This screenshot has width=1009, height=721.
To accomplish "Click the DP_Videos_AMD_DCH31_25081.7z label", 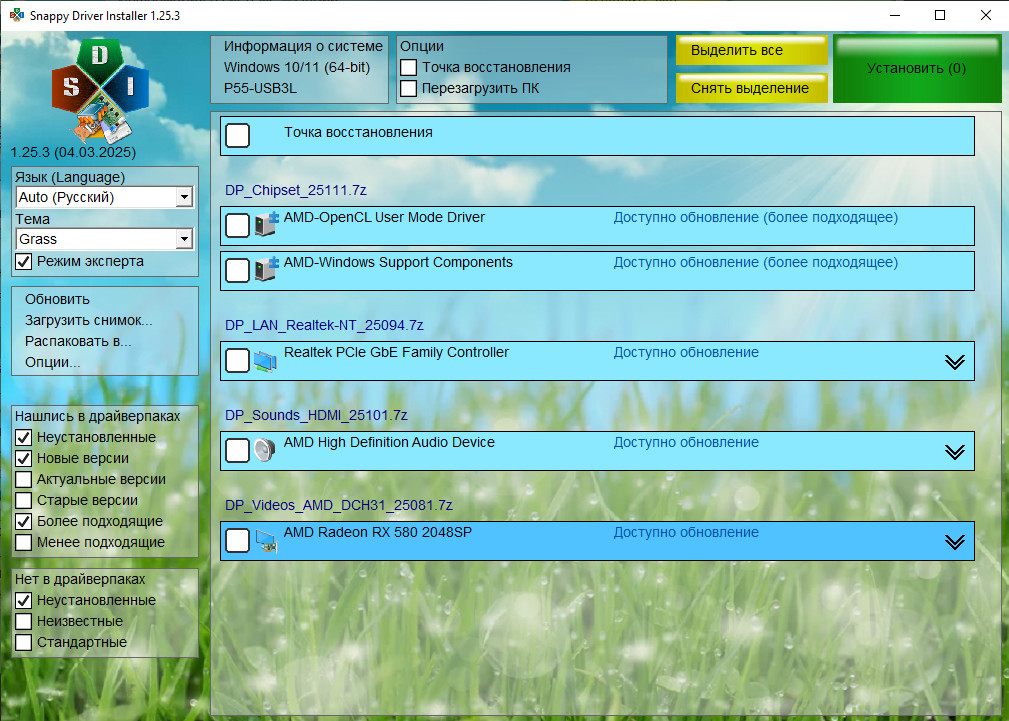I will click(x=338, y=505).
